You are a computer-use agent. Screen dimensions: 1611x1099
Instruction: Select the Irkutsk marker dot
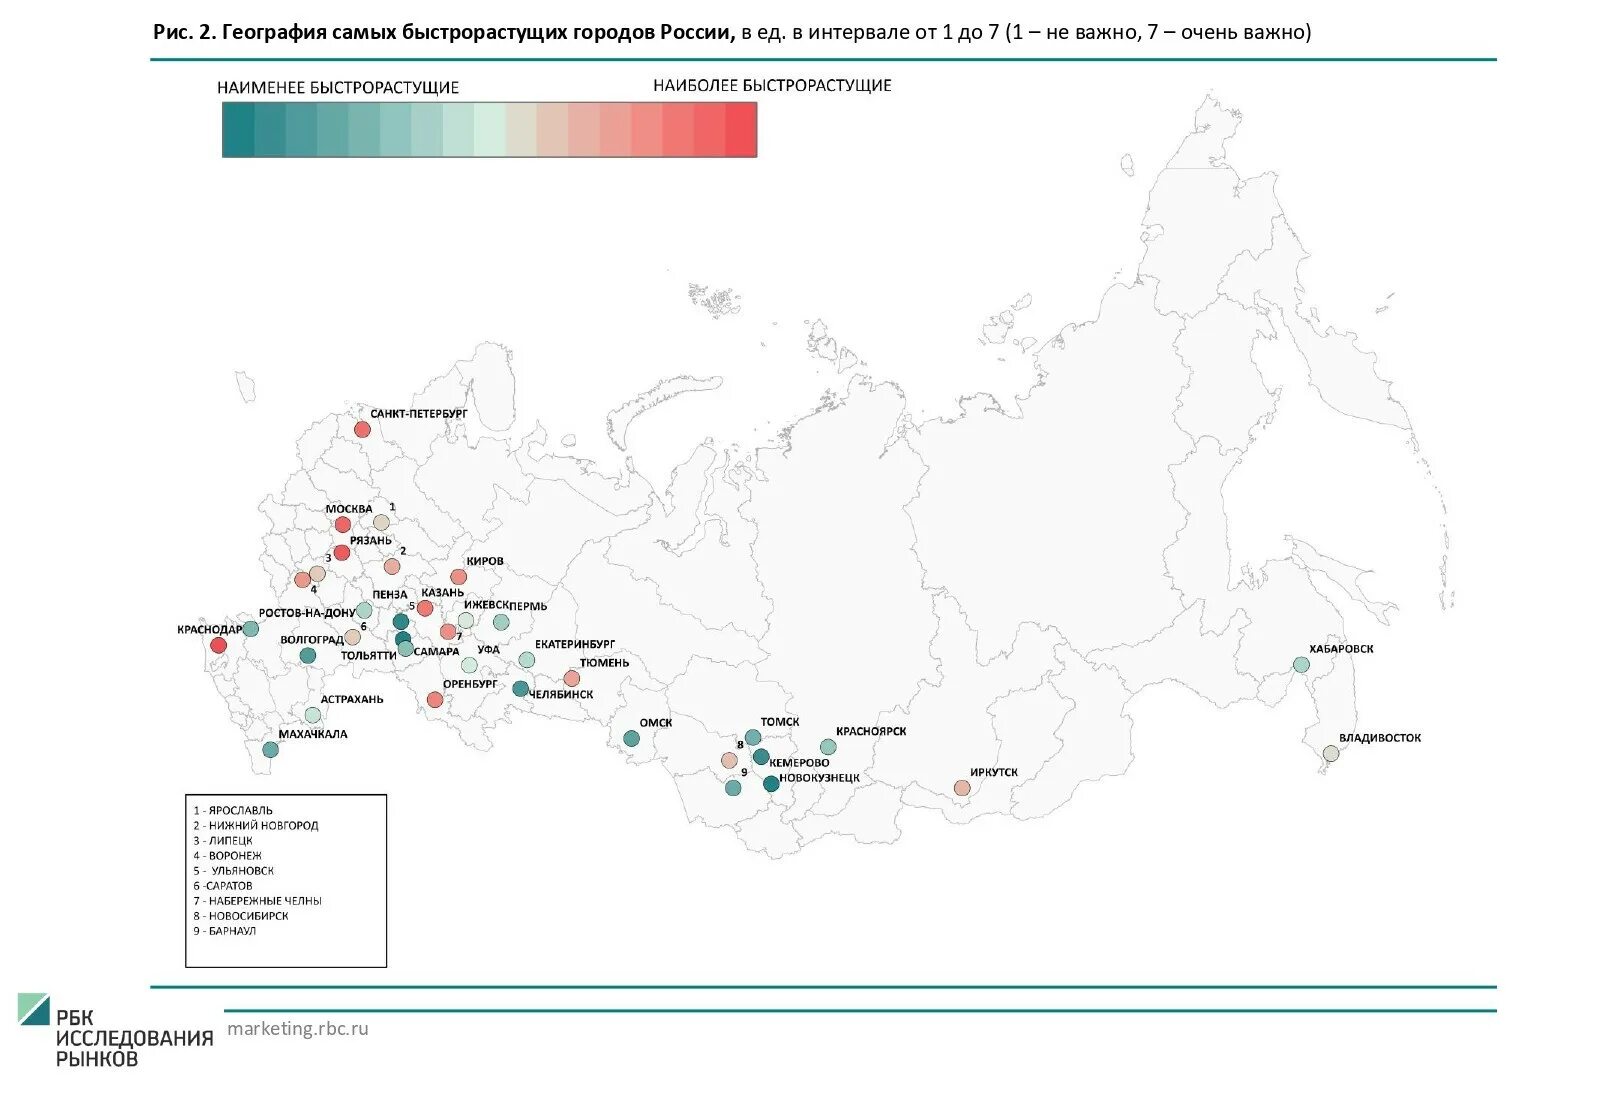(962, 788)
